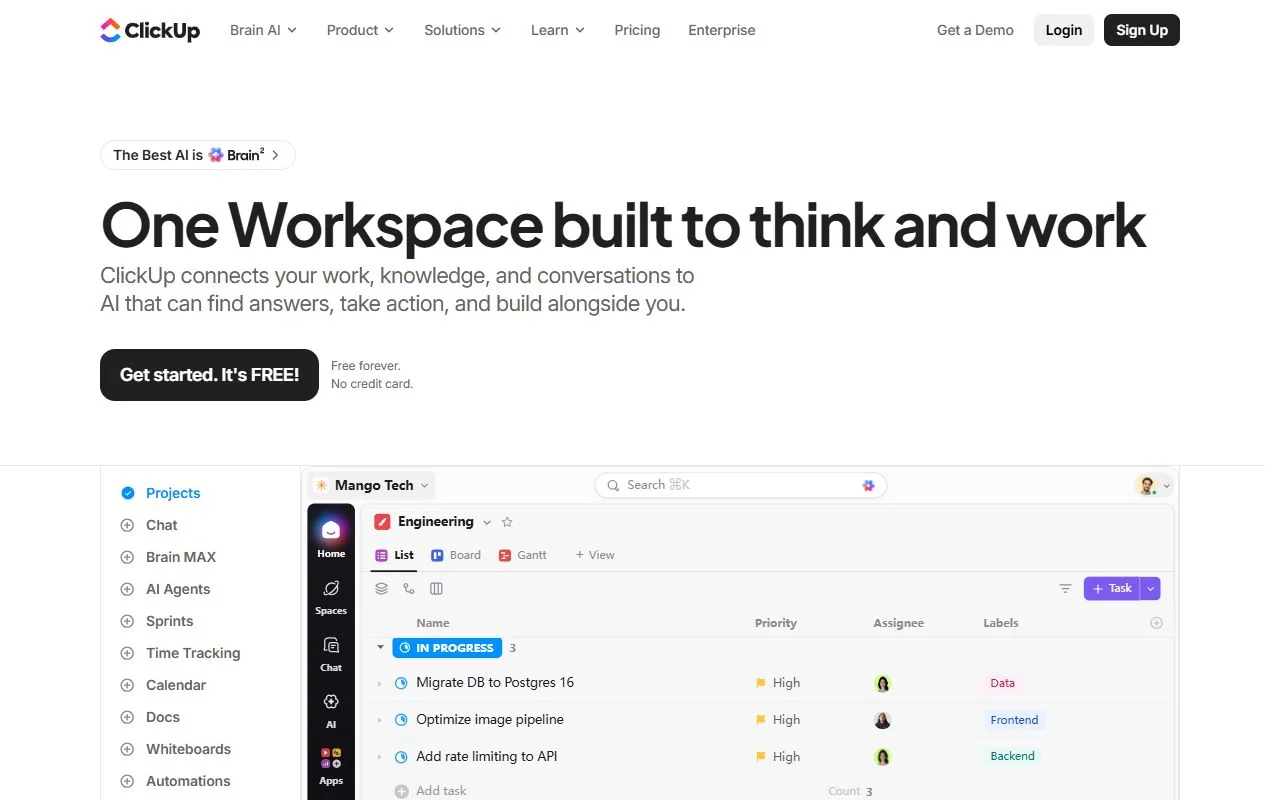Select the checked Projects feature option
Image resolution: width=1280 pixels, height=800 pixels.
pos(160,493)
